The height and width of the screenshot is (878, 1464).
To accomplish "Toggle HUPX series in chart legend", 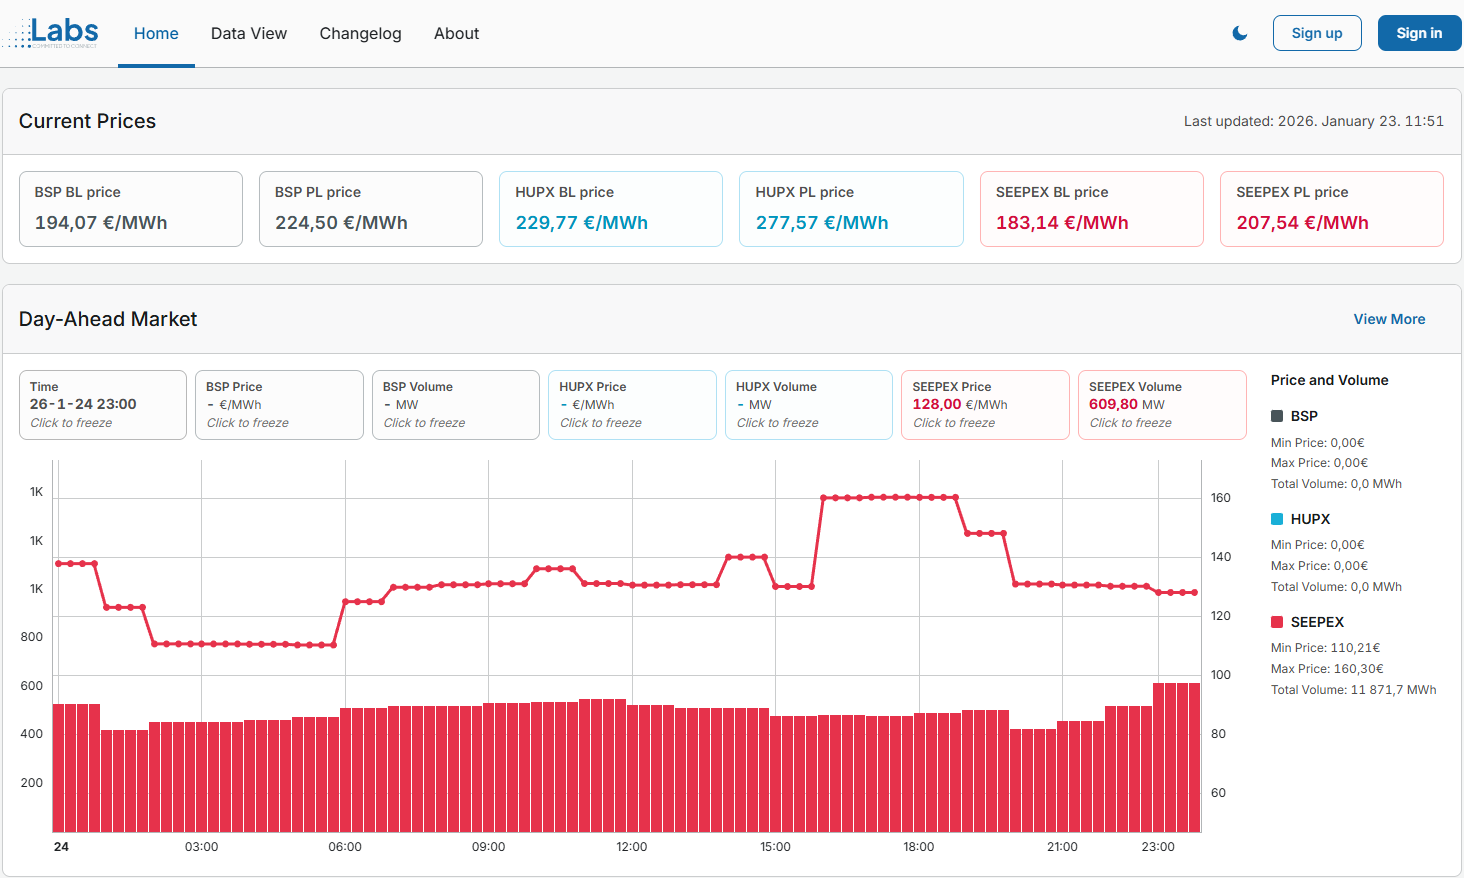I will (1309, 519).
